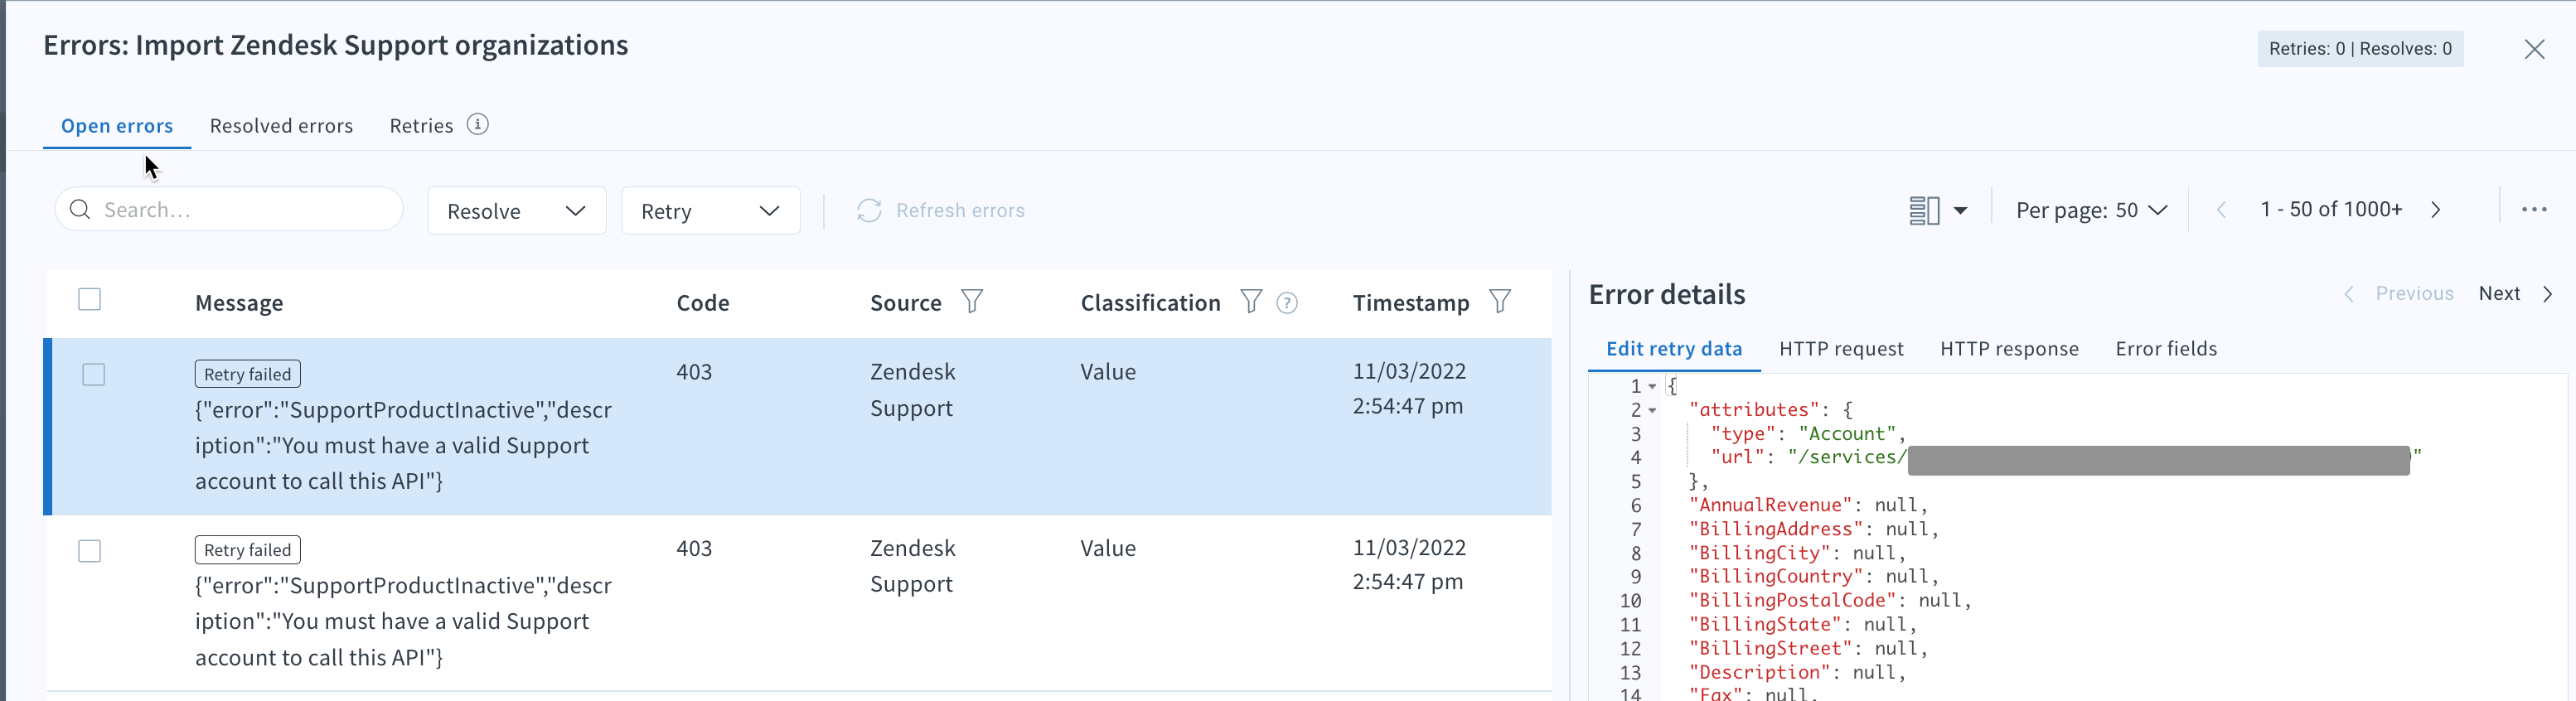The width and height of the screenshot is (2576, 701).
Task: Click the first row's Value classification
Action: coord(1108,372)
